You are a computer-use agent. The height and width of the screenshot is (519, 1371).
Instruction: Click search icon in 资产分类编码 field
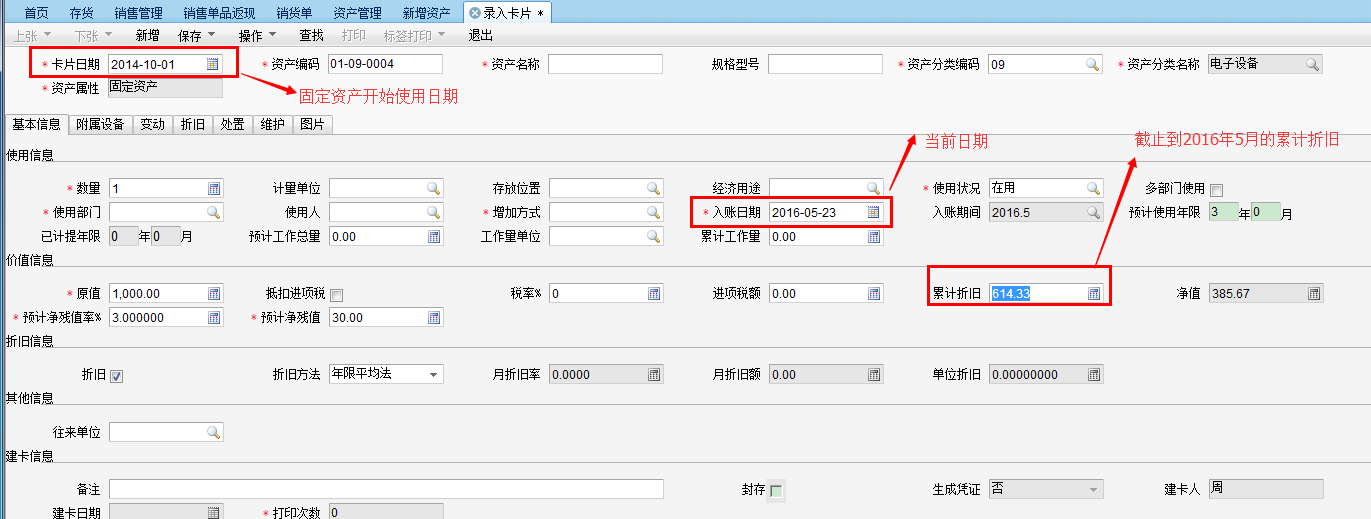(x=1092, y=64)
